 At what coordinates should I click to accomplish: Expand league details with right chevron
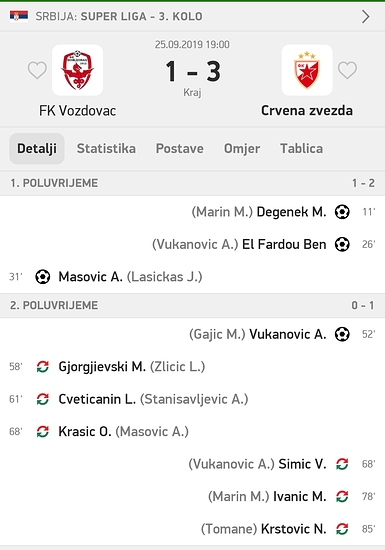pyautogui.click(x=365, y=16)
